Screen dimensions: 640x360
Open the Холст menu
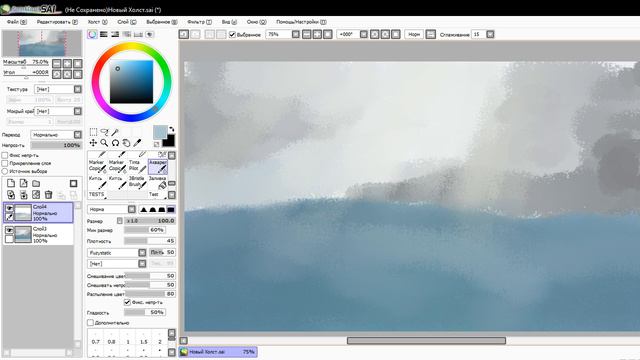coord(98,22)
